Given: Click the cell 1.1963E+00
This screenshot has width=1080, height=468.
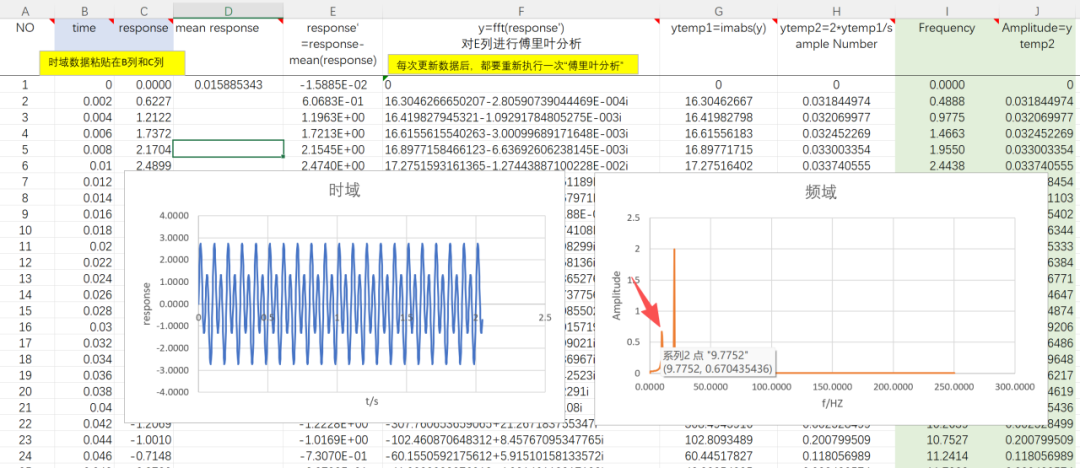Looking at the screenshot, I should 333,116.
